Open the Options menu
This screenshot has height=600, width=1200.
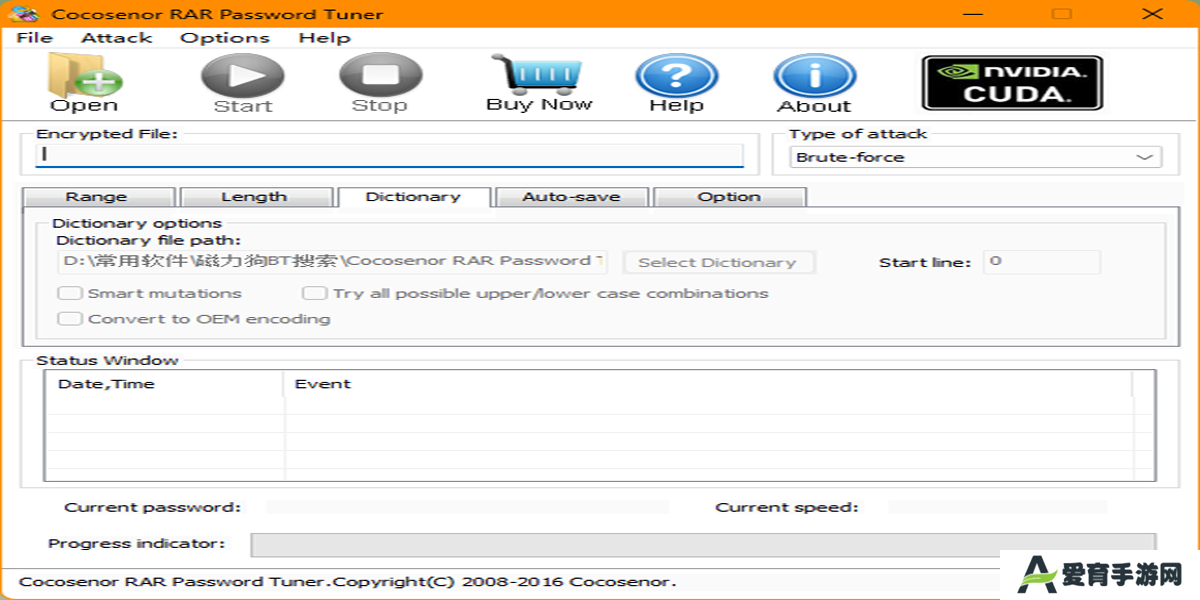pyautogui.click(x=225, y=38)
